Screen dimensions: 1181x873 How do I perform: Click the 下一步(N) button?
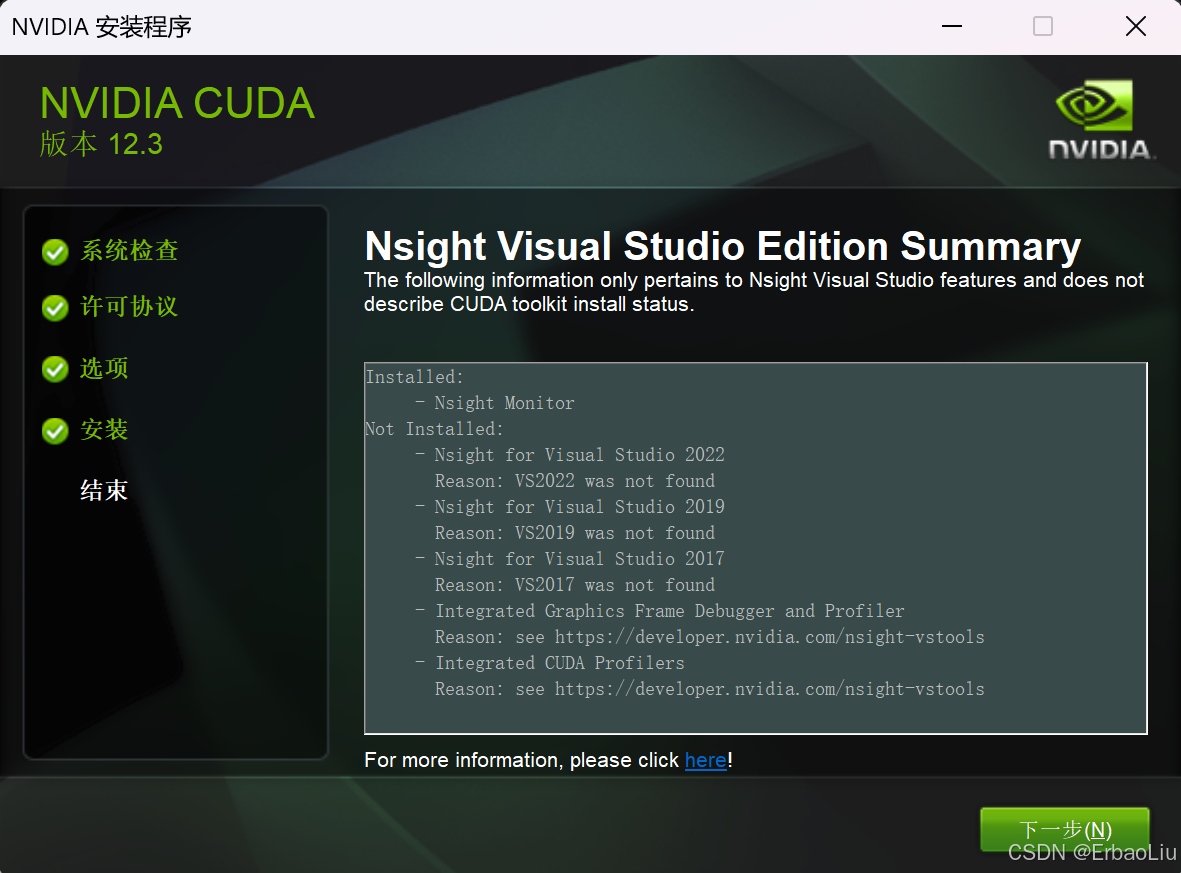(1064, 829)
